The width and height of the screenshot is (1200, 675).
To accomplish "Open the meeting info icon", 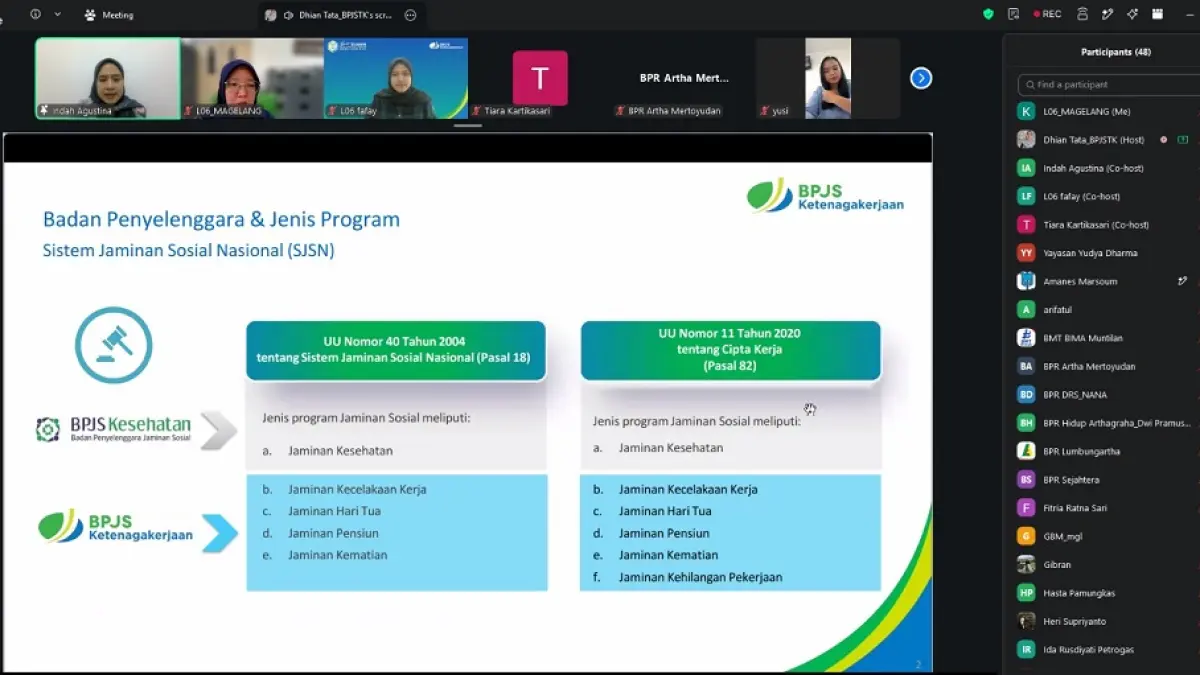I will [x=35, y=15].
